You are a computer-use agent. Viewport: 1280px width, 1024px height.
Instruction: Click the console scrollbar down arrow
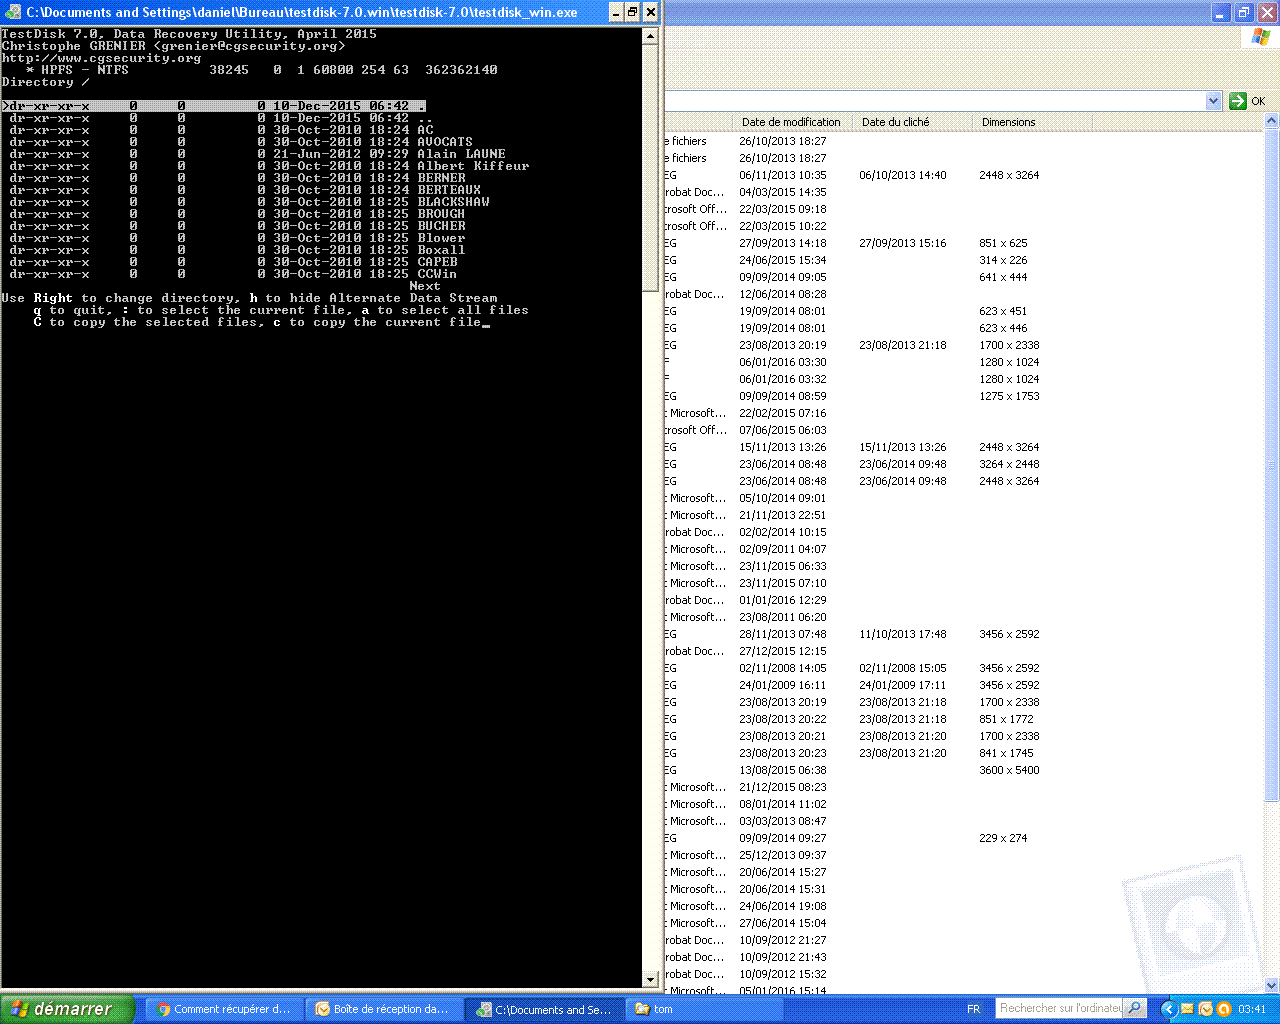(x=650, y=980)
